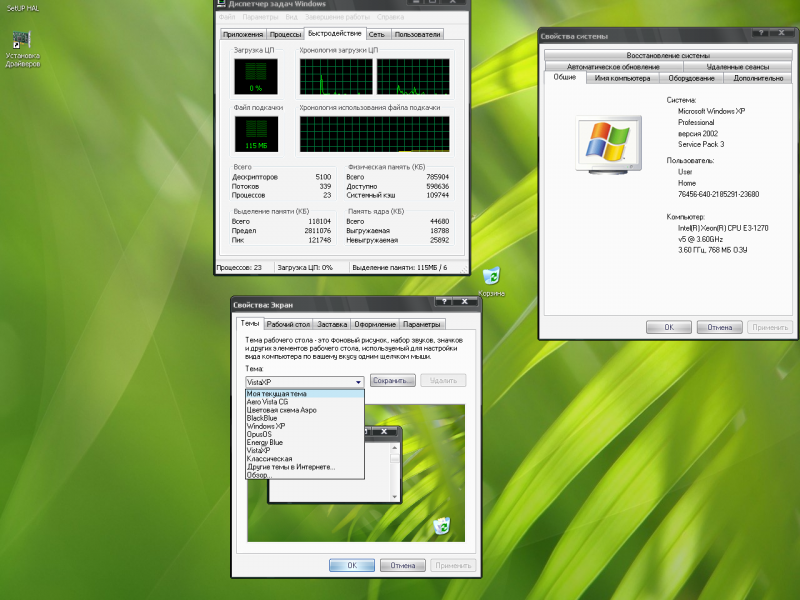
Task: Click the Service Pack 3 text
Action: point(701,144)
